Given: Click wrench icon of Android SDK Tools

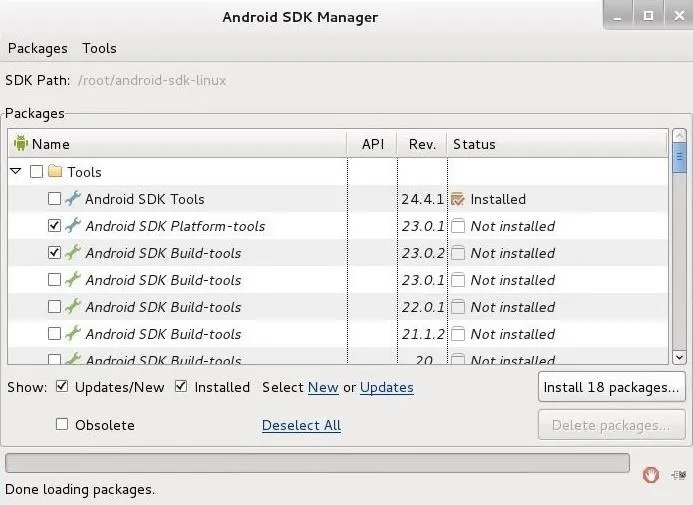Looking at the screenshot, I should [x=73, y=198].
